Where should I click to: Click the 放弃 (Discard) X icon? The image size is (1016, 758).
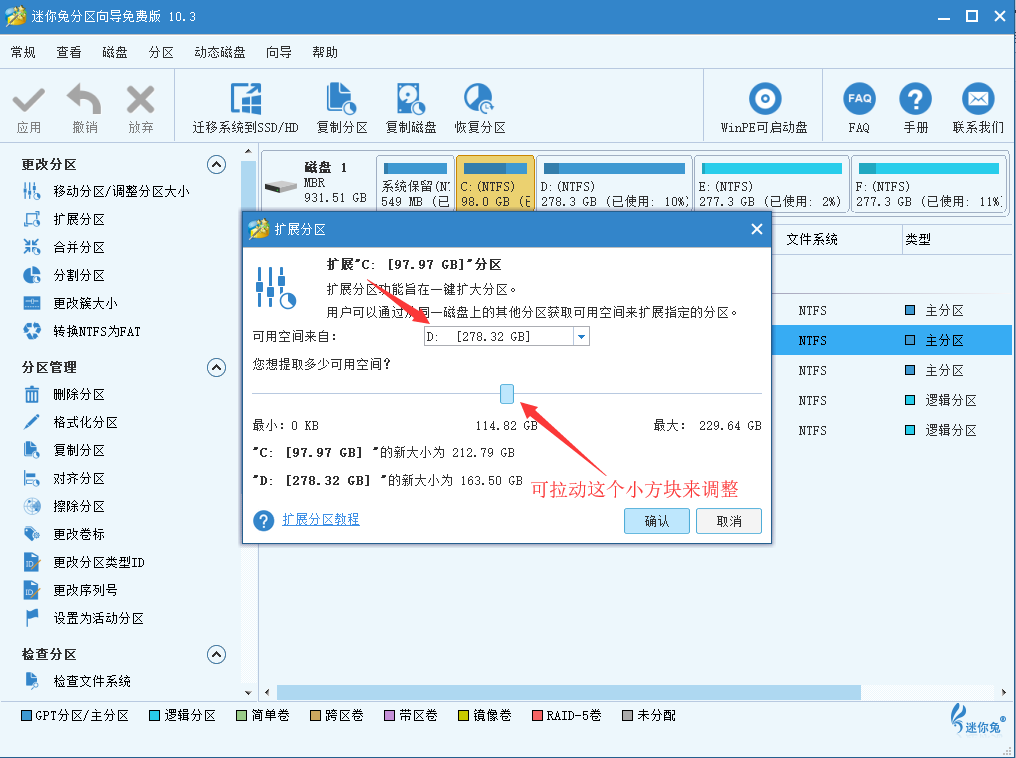[141, 100]
